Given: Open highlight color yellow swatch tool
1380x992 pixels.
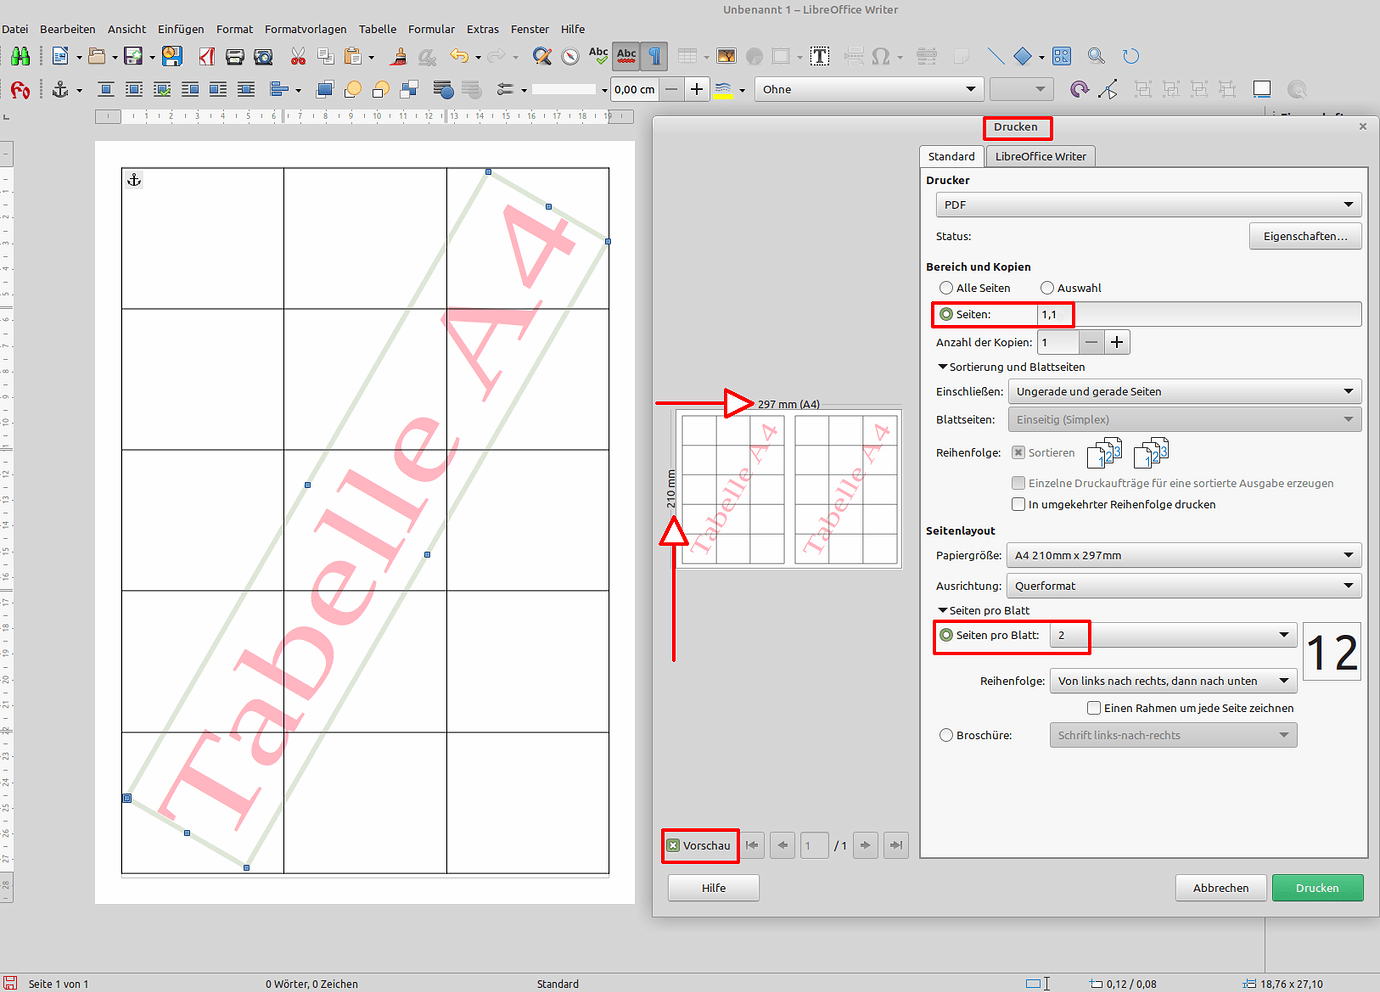Looking at the screenshot, I should tap(723, 89).
